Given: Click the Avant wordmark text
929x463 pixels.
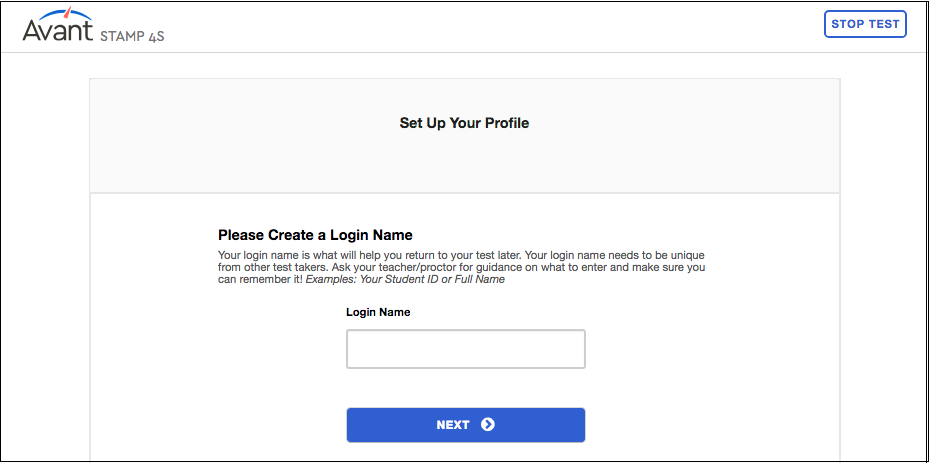Looking at the screenshot, I should pos(57,30).
